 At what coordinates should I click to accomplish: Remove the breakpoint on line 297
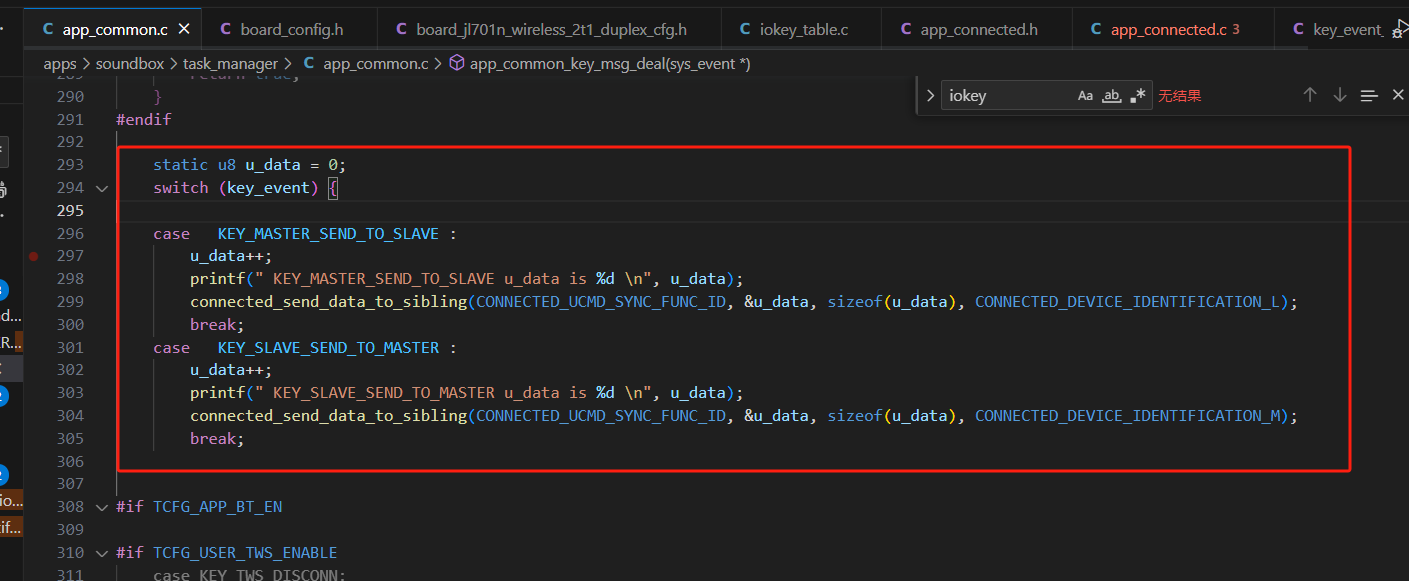(x=34, y=256)
